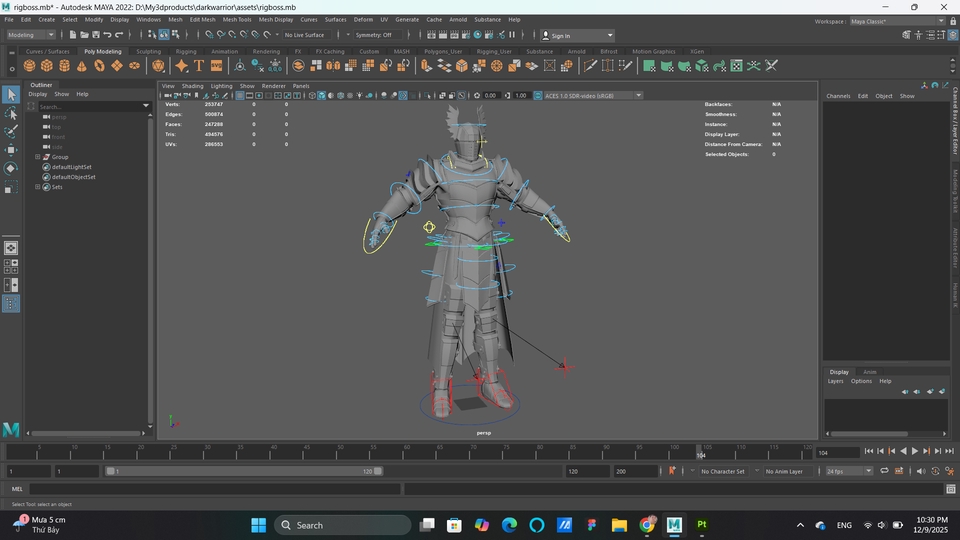
Task: Create polygon Type text with T icon
Action: click(x=199, y=66)
